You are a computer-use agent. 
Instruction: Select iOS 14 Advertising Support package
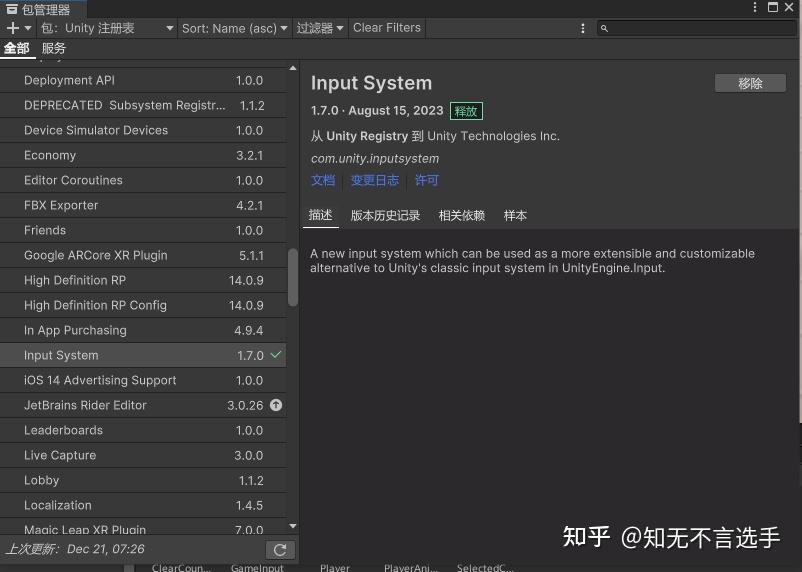(143, 380)
